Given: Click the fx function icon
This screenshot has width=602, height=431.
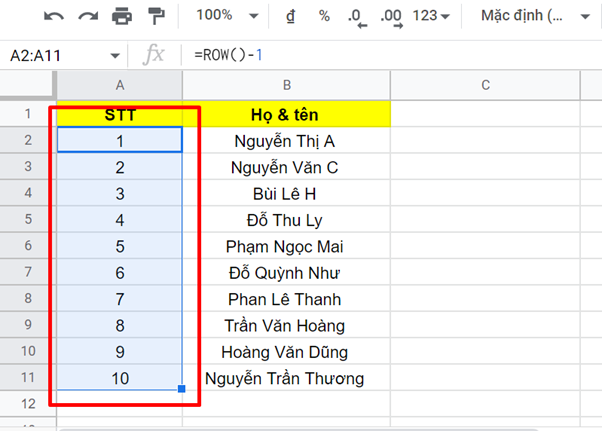Looking at the screenshot, I should click(154, 55).
